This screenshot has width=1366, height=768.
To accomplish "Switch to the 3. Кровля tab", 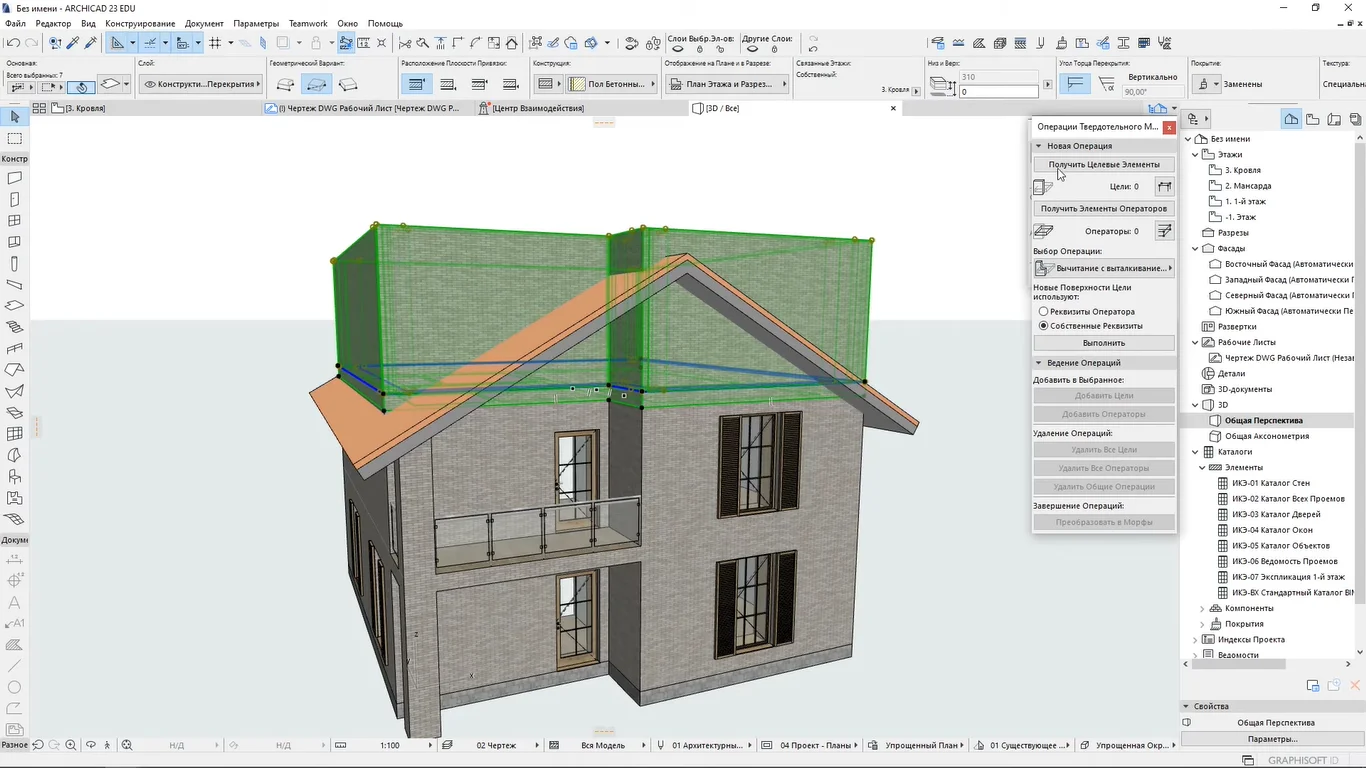I will 85,108.
